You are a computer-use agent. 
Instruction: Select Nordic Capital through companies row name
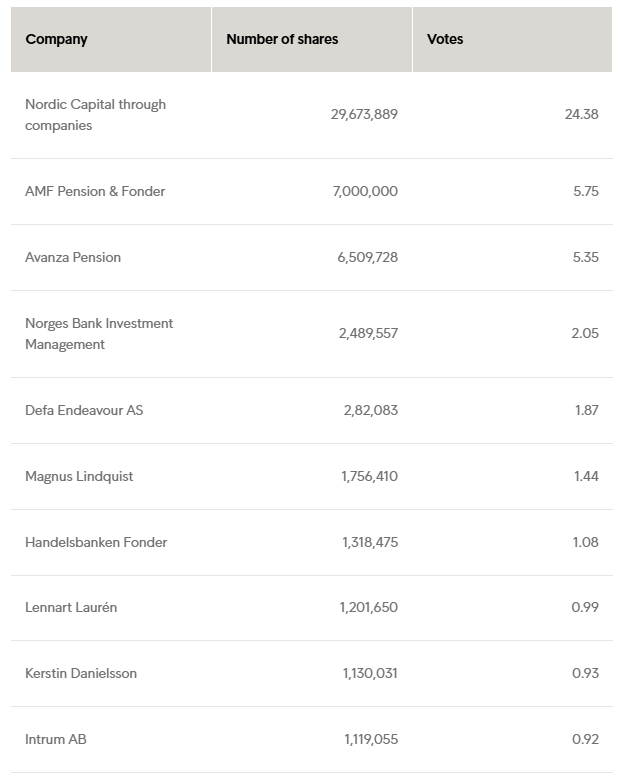[x=95, y=115]
